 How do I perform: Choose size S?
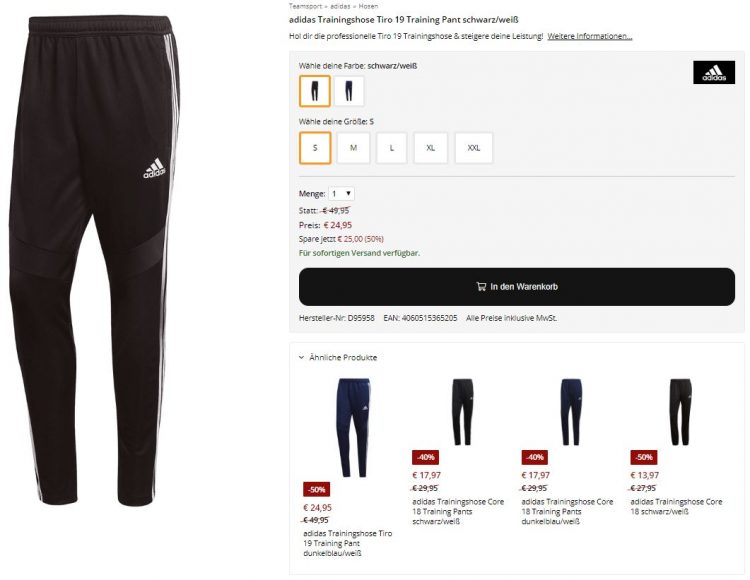tap(315, 148)
